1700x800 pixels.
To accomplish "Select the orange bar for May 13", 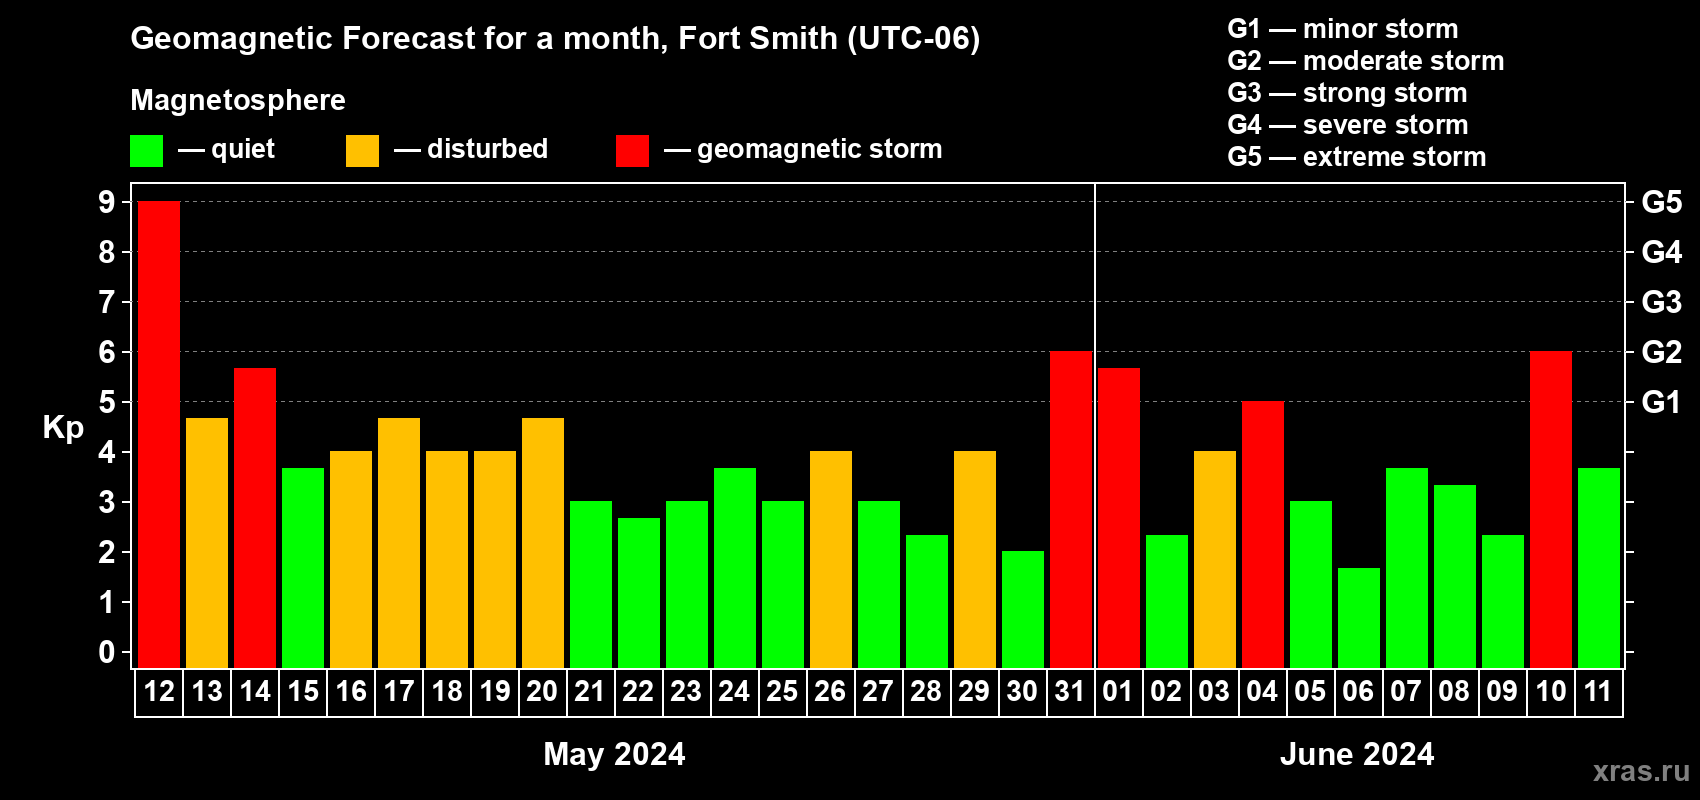I will (x=207, y=542).
